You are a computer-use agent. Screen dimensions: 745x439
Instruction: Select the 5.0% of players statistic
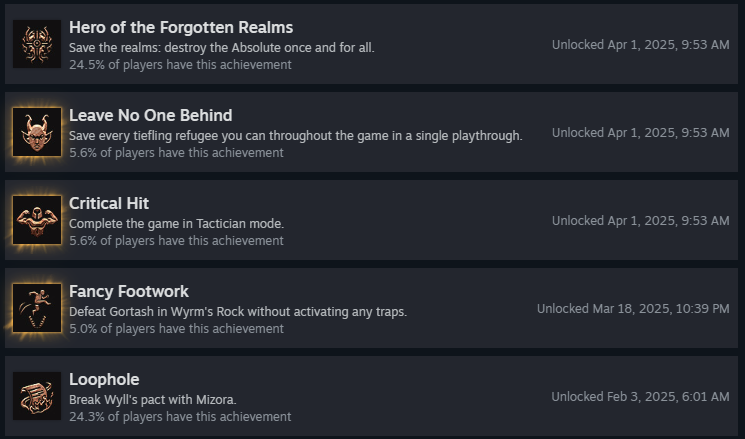(176, 329)
